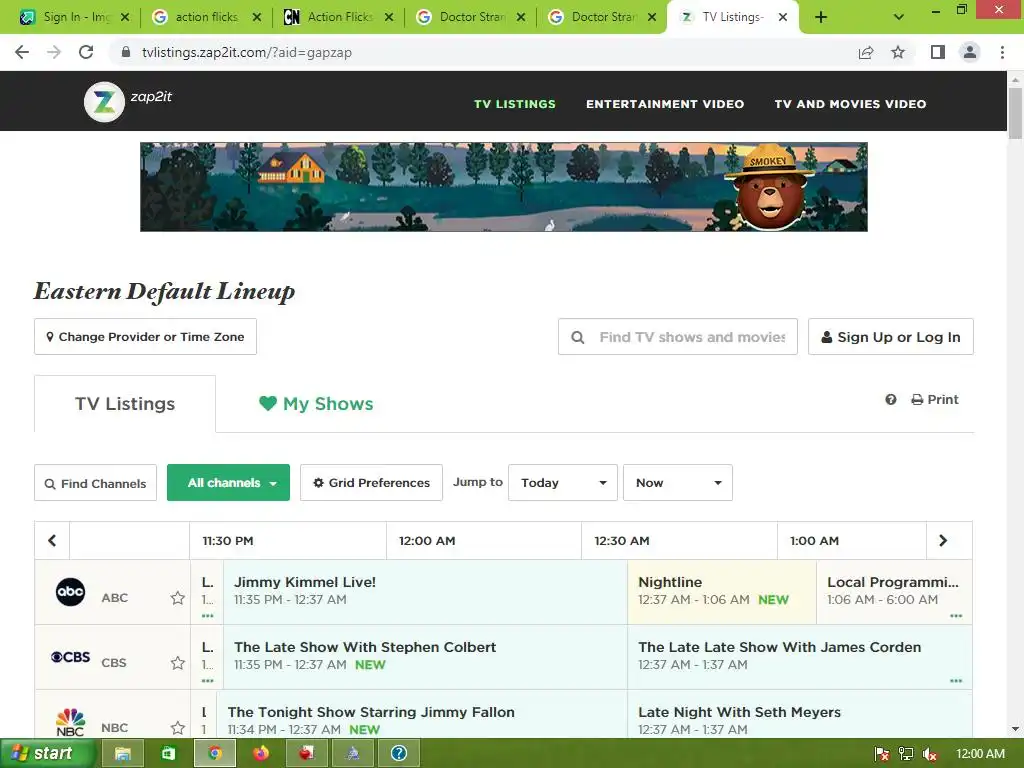The image size is (1024, 768).
Task: Open the Now time dropdown
Action: click(x=678, y=483)
